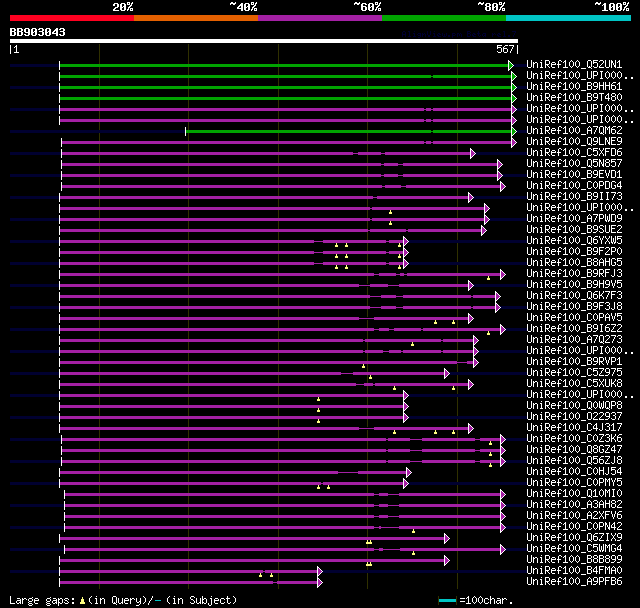Click the purple ~60% legend color band
This screenshot has height=608, width=640.
pyautogui.click(x=320, y=18)
